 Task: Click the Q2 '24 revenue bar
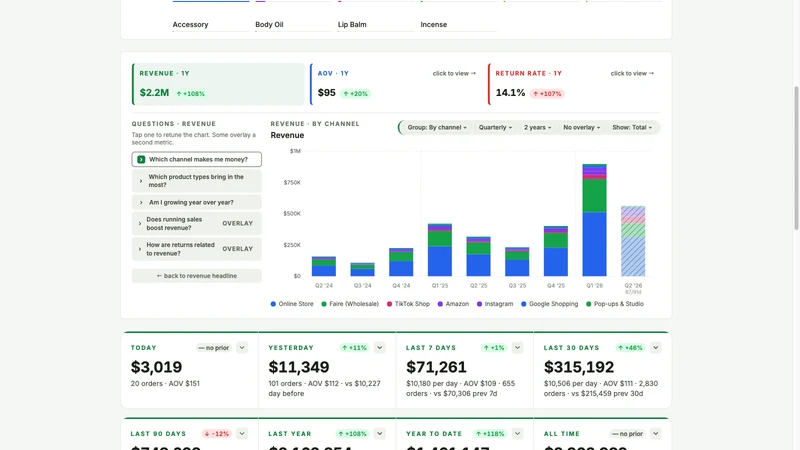(324, 266)
